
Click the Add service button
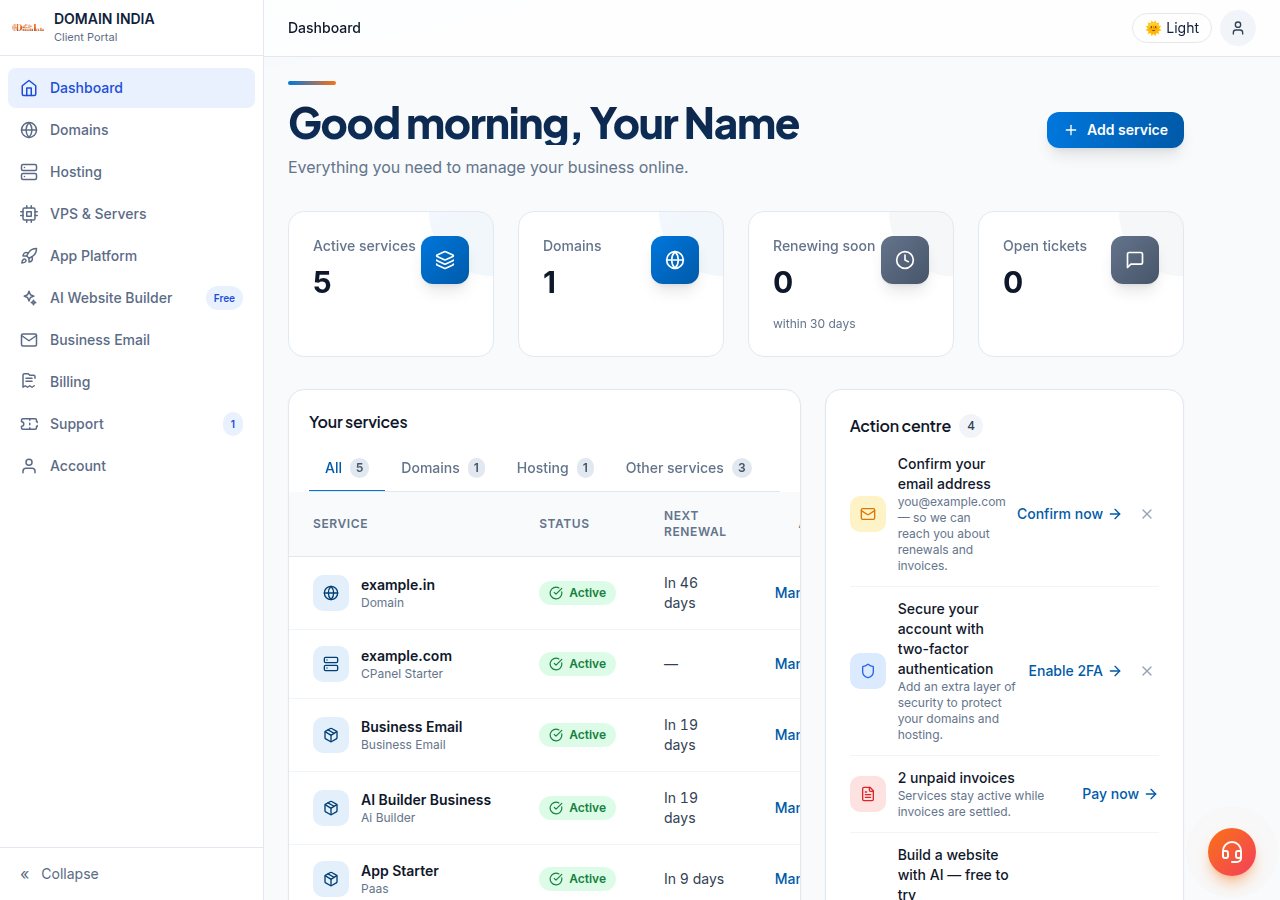point(1115,130)
